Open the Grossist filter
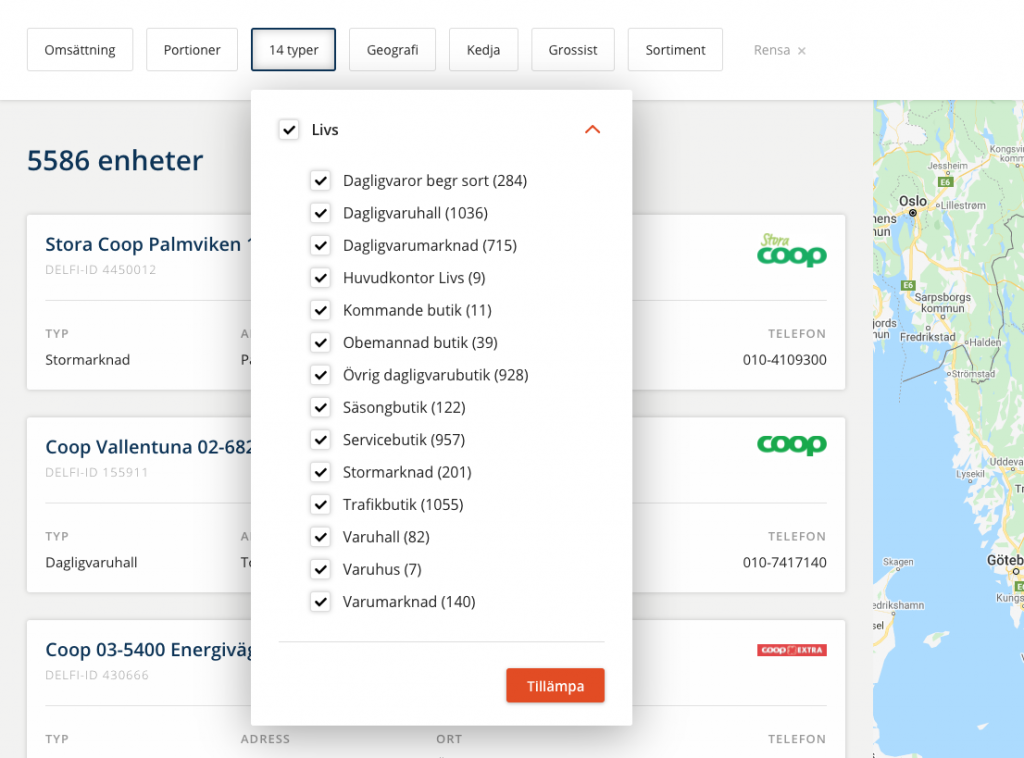 (x=573, y=50)
